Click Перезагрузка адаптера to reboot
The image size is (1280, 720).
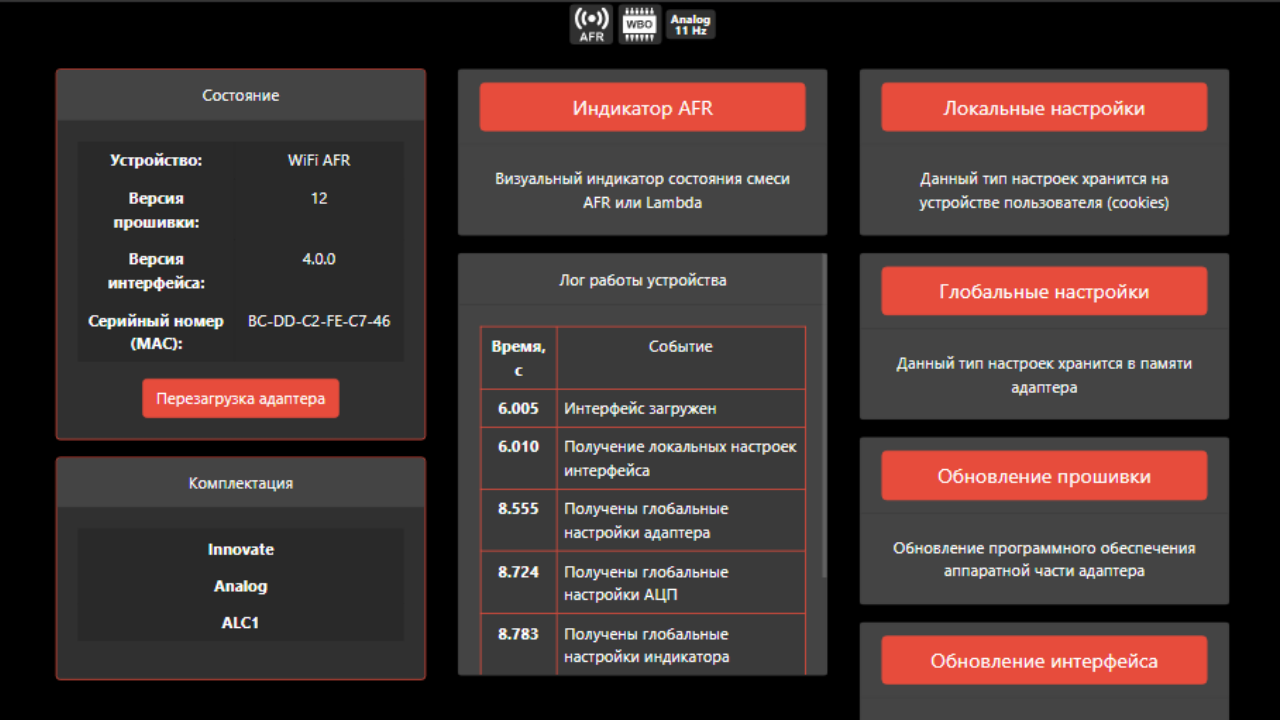(241, 398)
